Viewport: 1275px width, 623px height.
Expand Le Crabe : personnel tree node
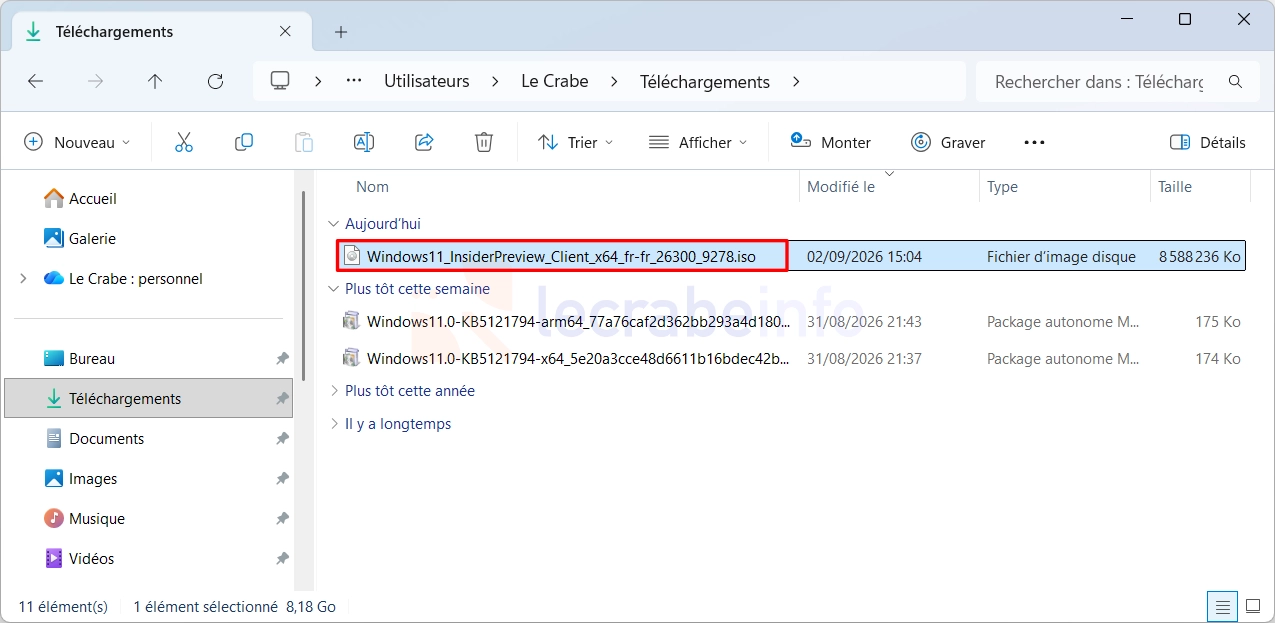pos(23,279)
